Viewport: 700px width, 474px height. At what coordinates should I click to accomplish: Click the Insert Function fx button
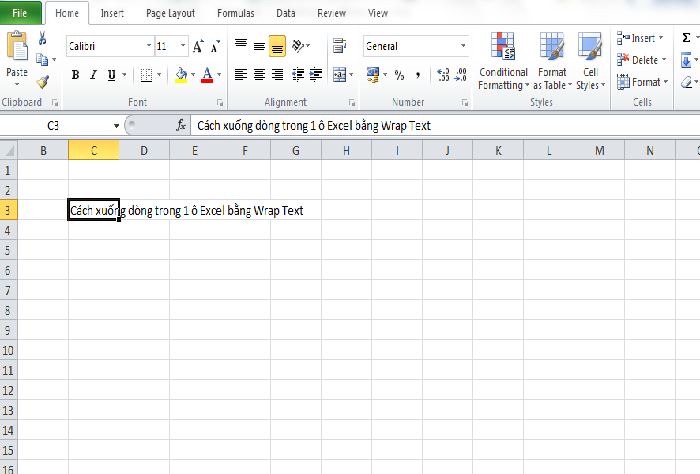[181, 125]
